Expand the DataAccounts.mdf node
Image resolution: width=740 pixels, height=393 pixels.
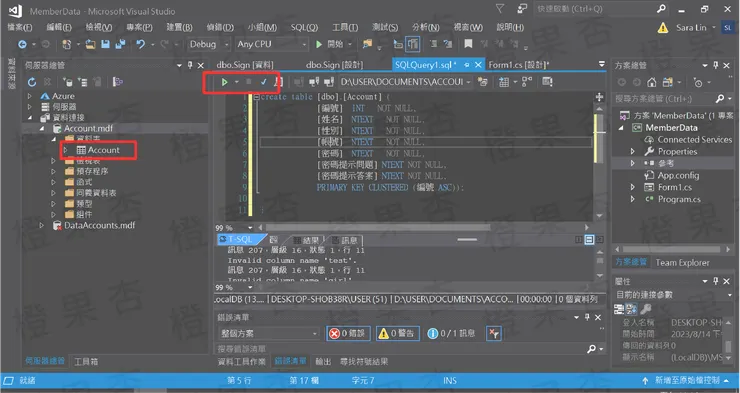coord(42,226)
